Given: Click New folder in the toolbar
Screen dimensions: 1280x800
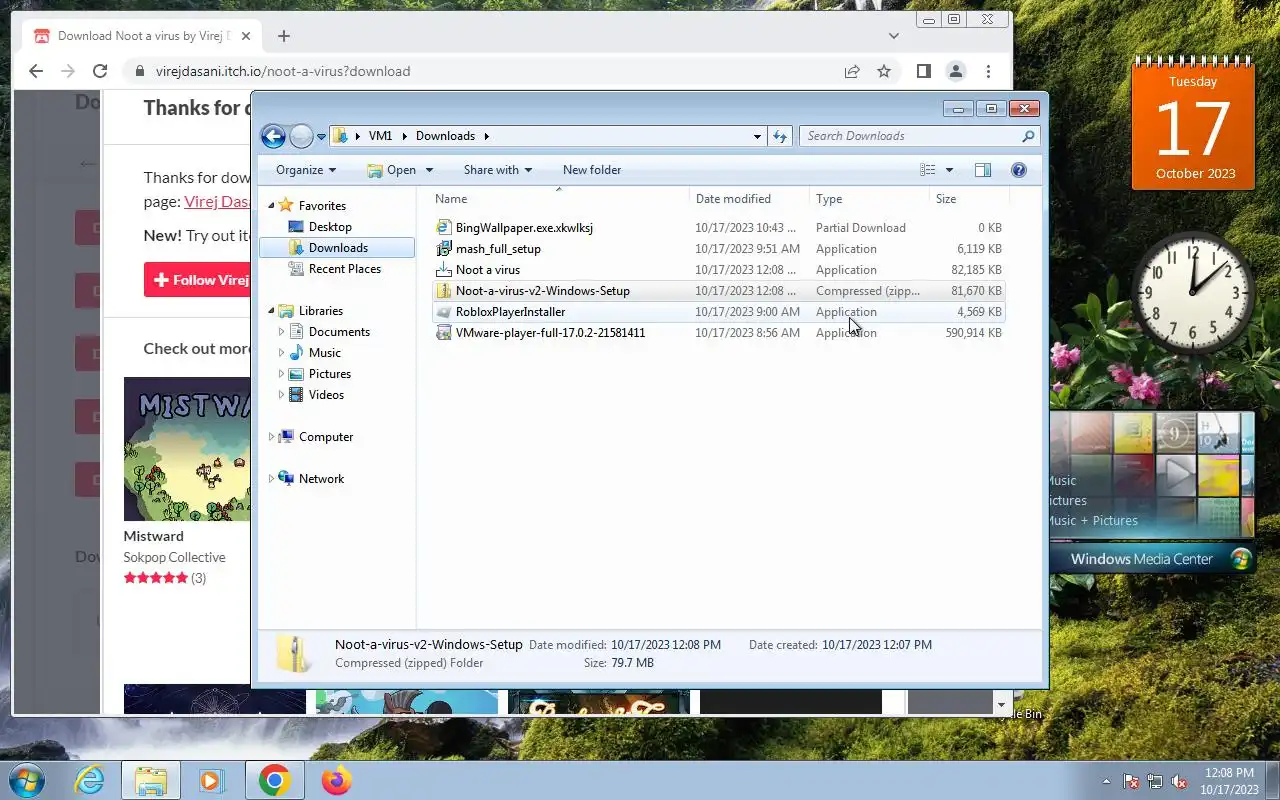Looking at the screenshot, I should (592, 170).
